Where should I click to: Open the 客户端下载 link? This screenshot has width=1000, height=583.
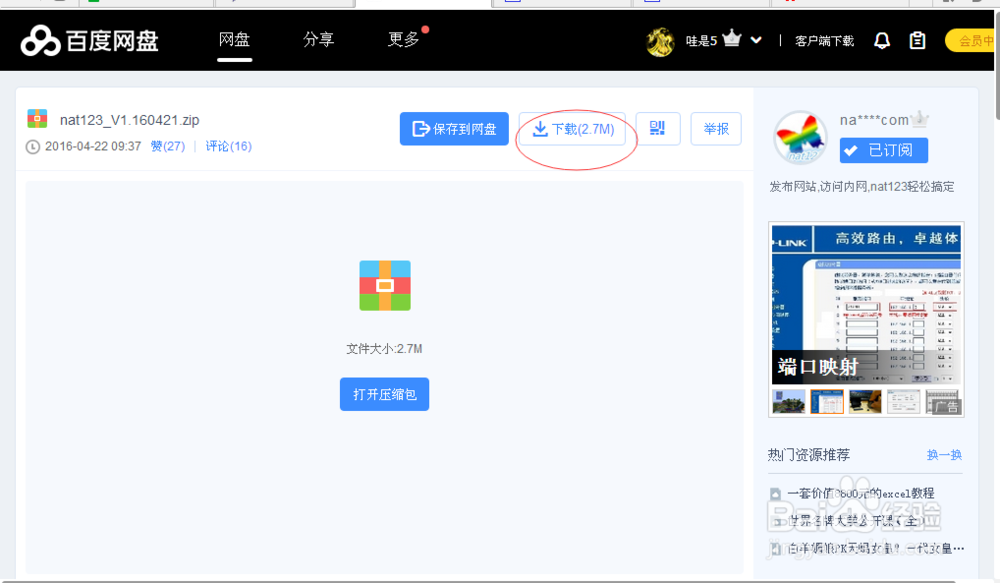pos(824,41)
